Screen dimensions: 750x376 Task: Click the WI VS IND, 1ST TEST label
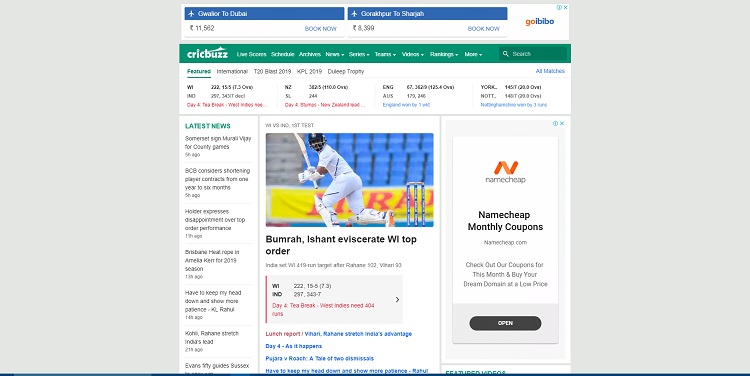(290, 125)
